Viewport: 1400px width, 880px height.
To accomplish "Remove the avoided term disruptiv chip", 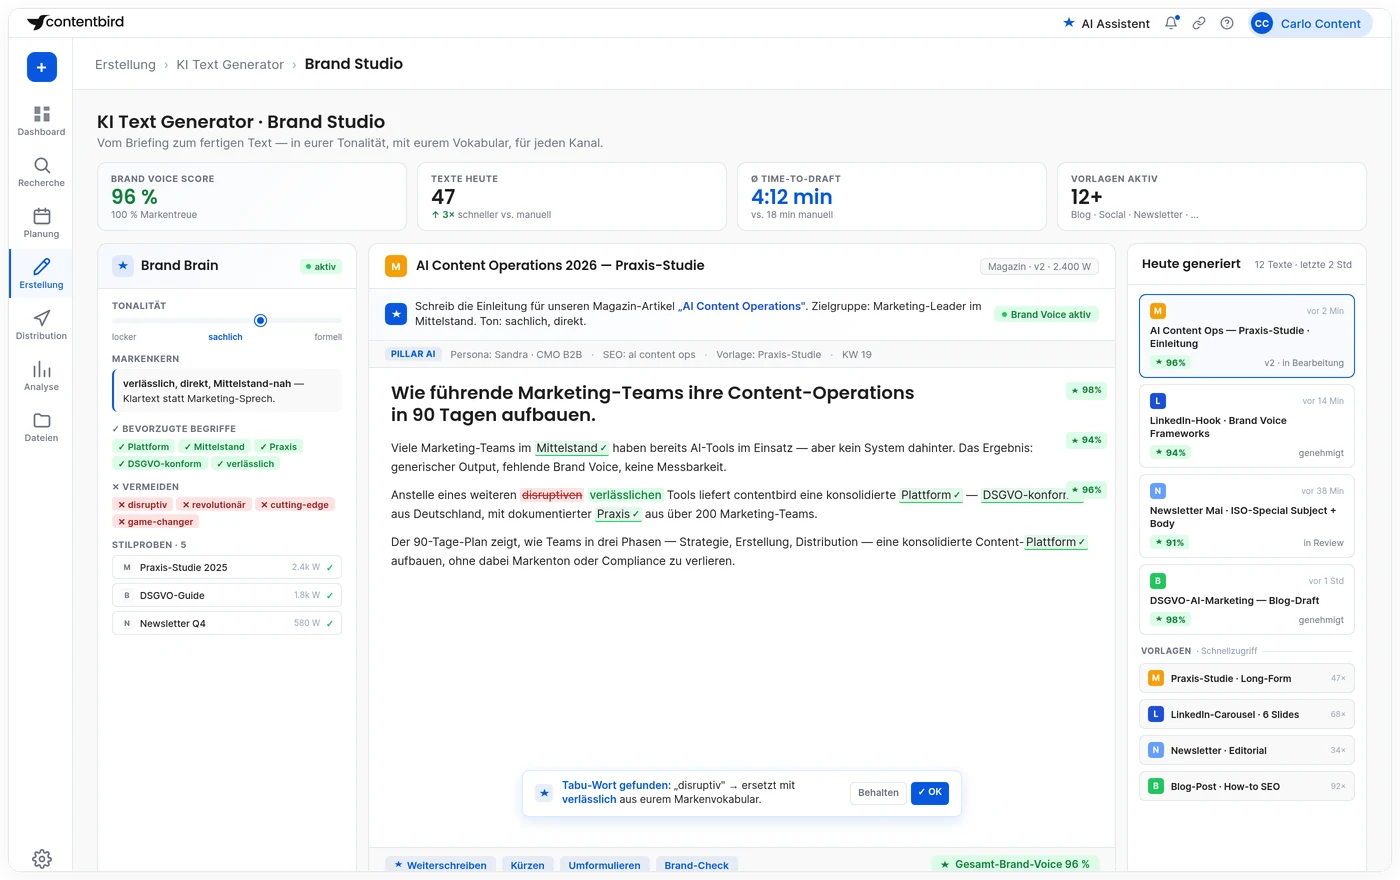I will (143, 505).
